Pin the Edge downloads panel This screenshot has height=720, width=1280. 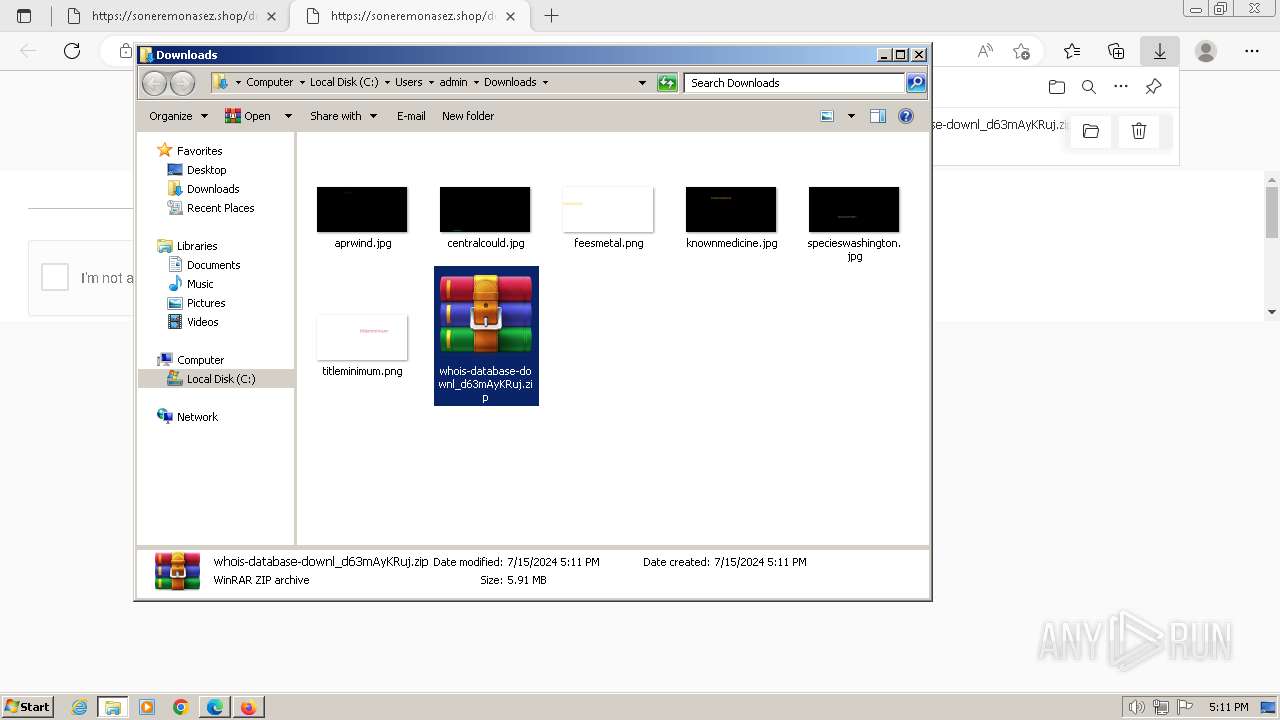pyautogui.click(x=1153, y=87)
